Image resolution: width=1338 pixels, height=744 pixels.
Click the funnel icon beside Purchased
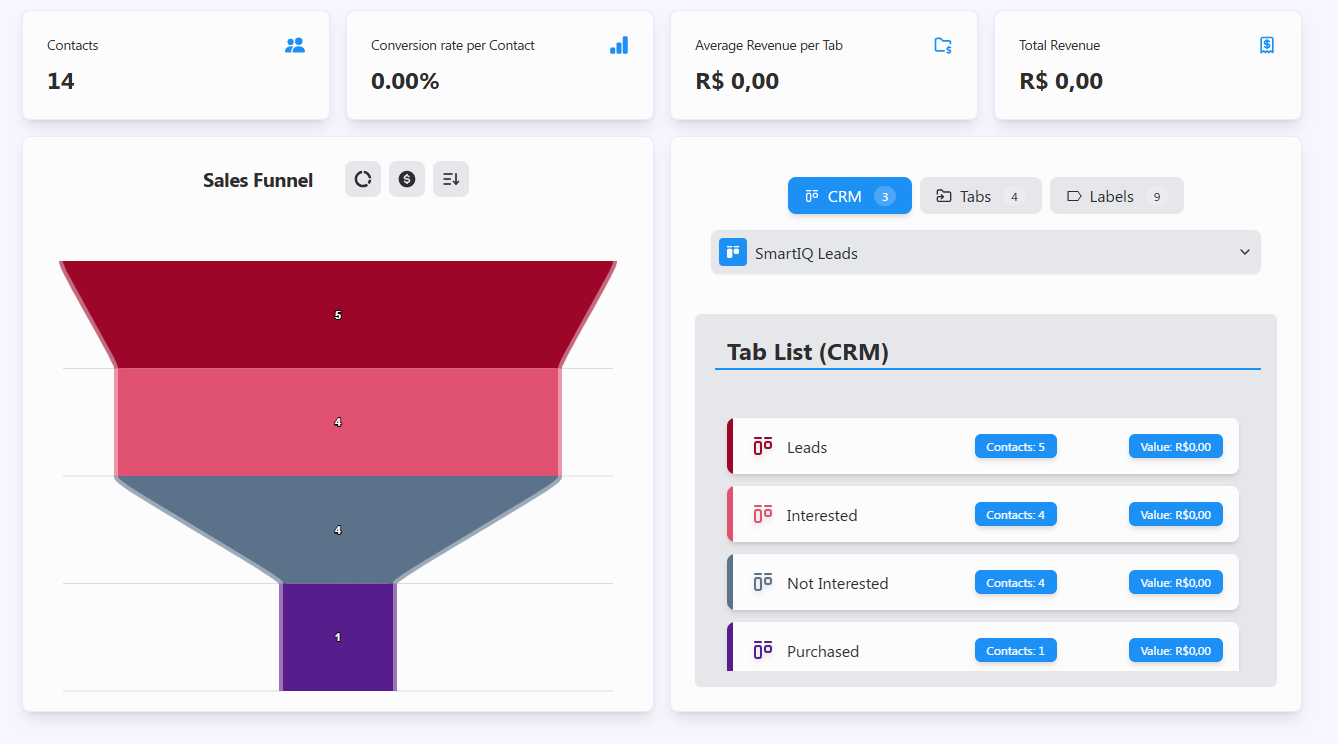761,650
